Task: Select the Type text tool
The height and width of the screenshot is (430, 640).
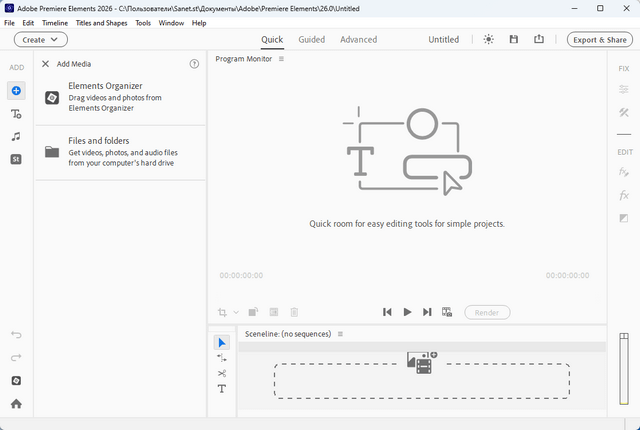Action: click(222, 389)
